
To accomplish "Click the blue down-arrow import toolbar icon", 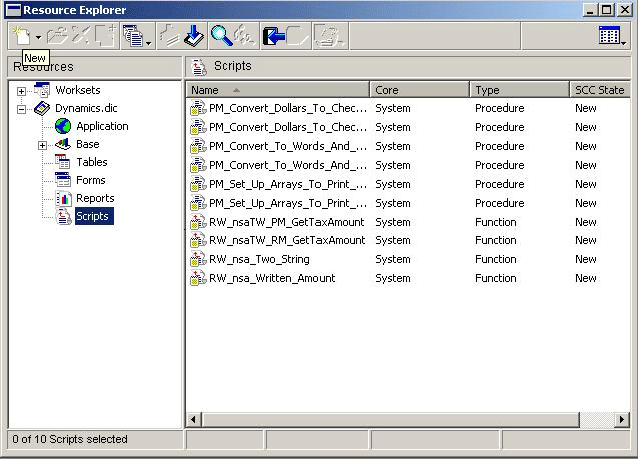I will pyautogui.click(x=194, y=36).
